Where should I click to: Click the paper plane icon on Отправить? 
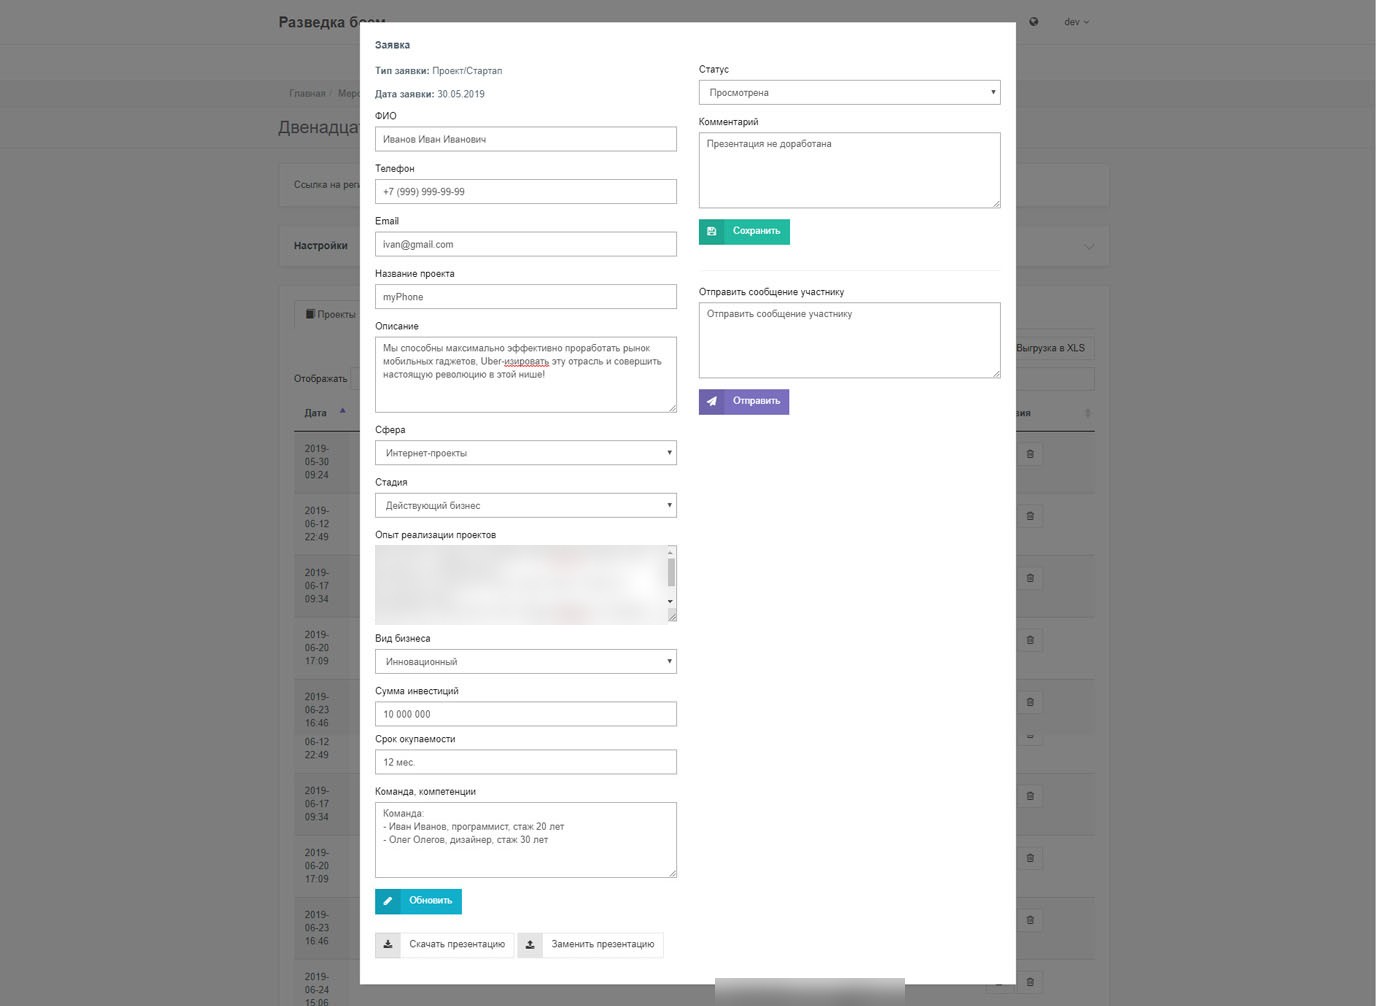click(712, 401)
